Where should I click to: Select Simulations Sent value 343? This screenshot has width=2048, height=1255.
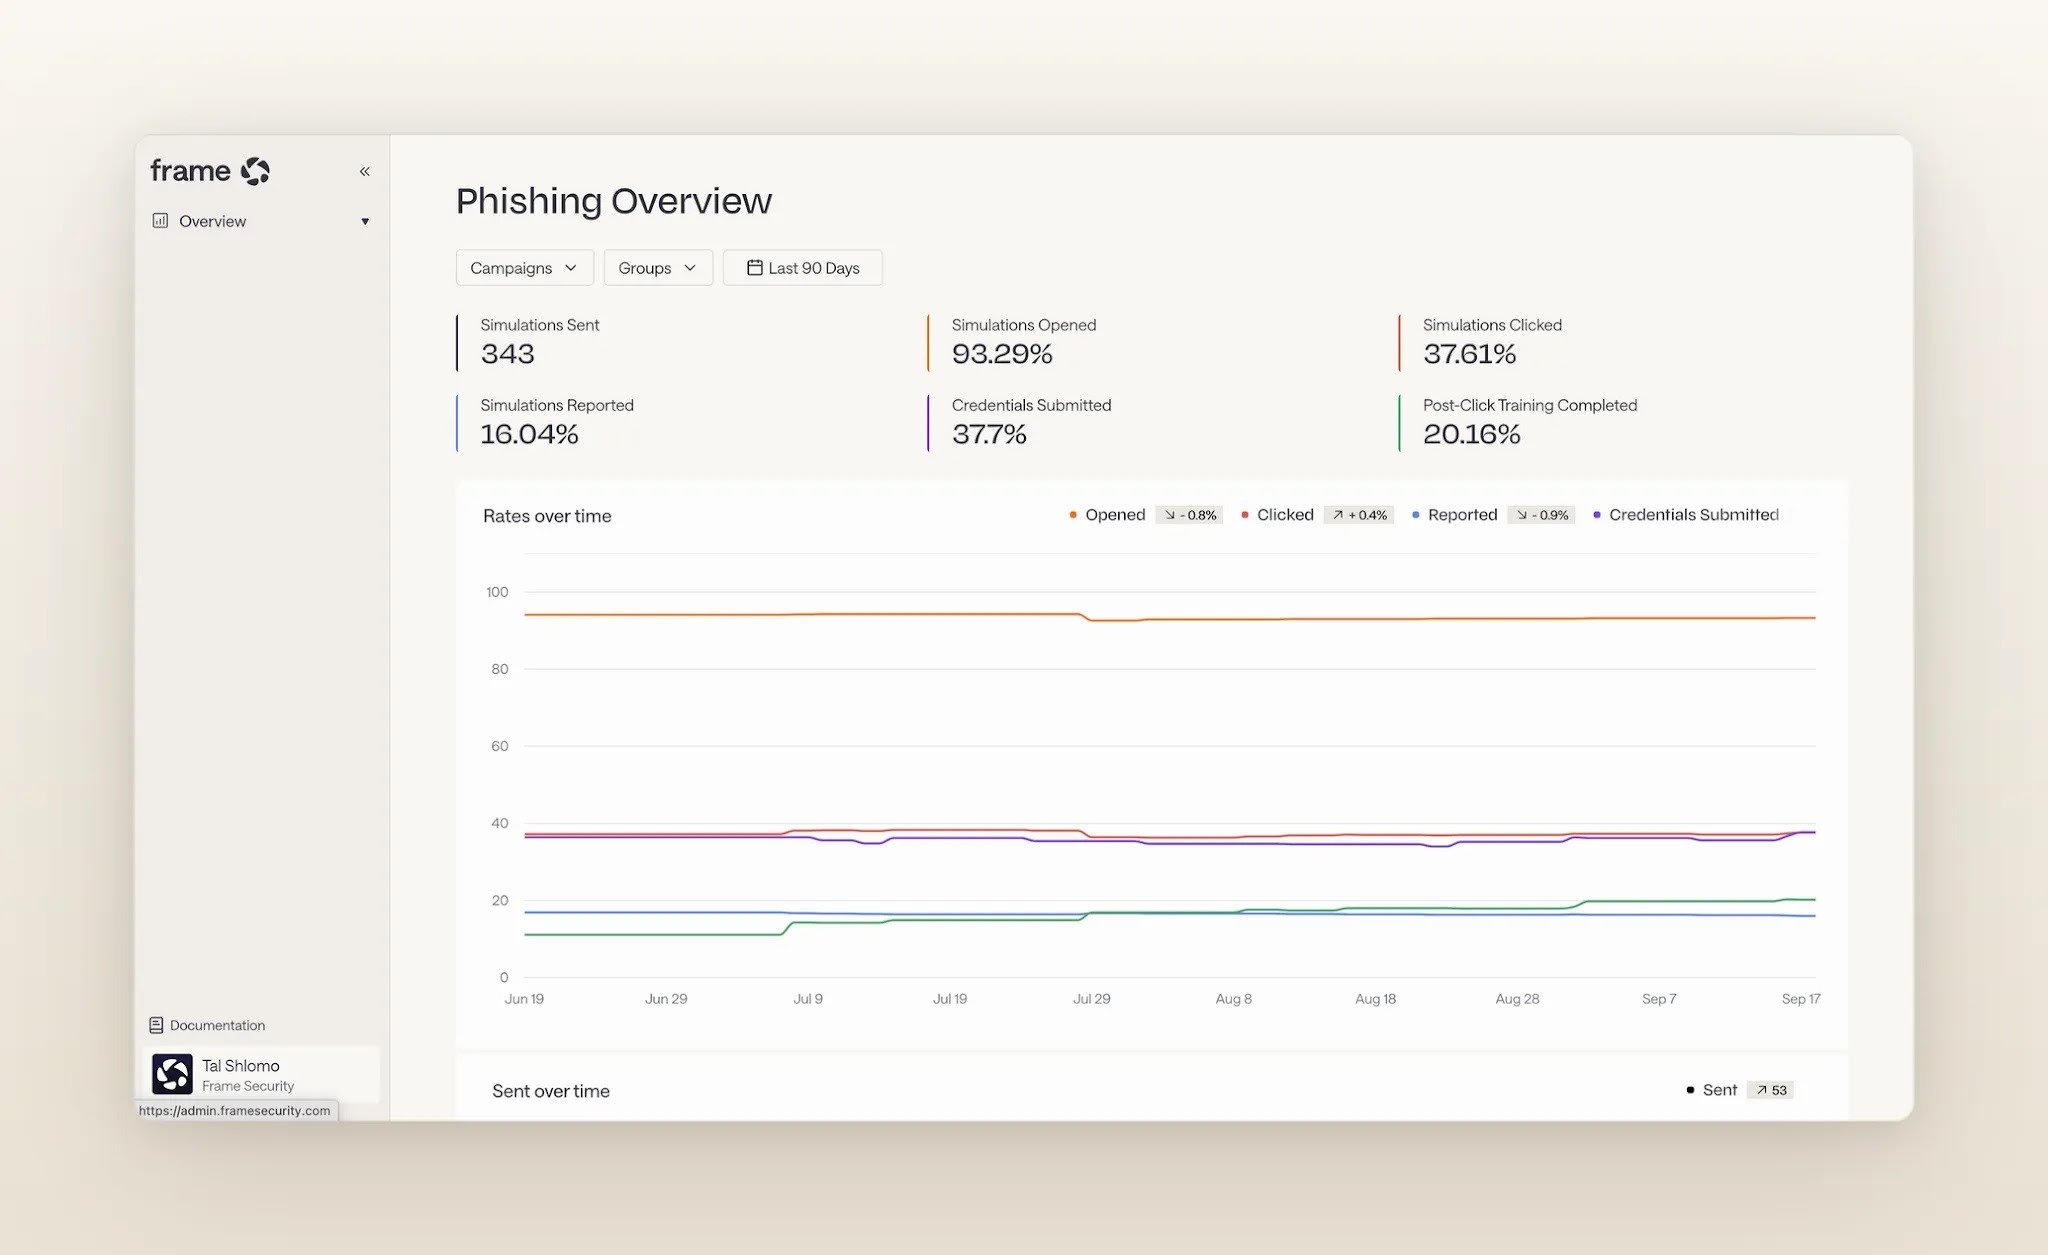(507, 354)
